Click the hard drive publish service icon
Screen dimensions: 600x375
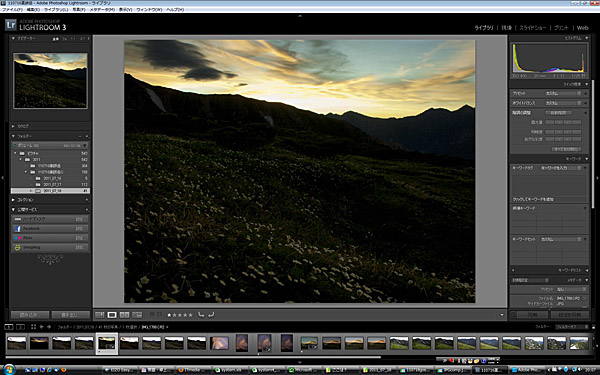(17, 219)
